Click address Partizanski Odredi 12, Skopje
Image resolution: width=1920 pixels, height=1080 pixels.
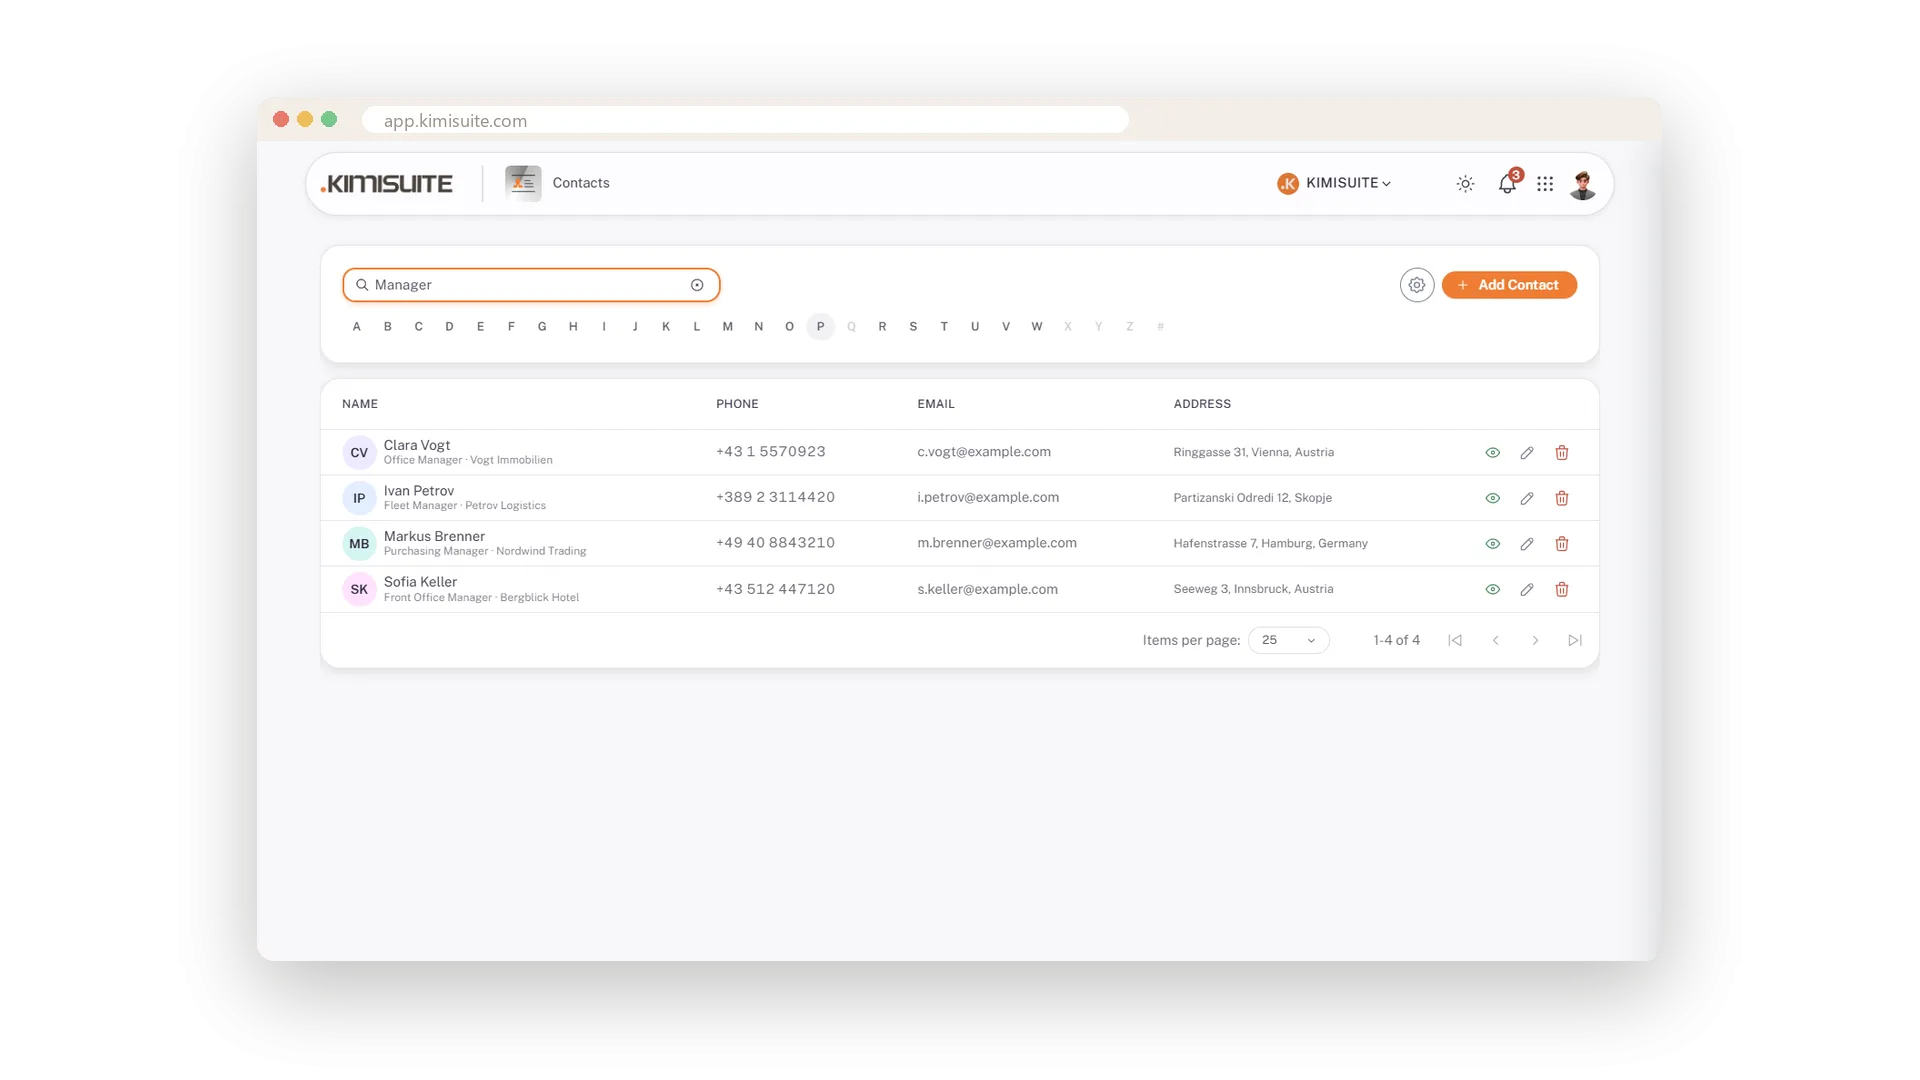(1252, 498)
